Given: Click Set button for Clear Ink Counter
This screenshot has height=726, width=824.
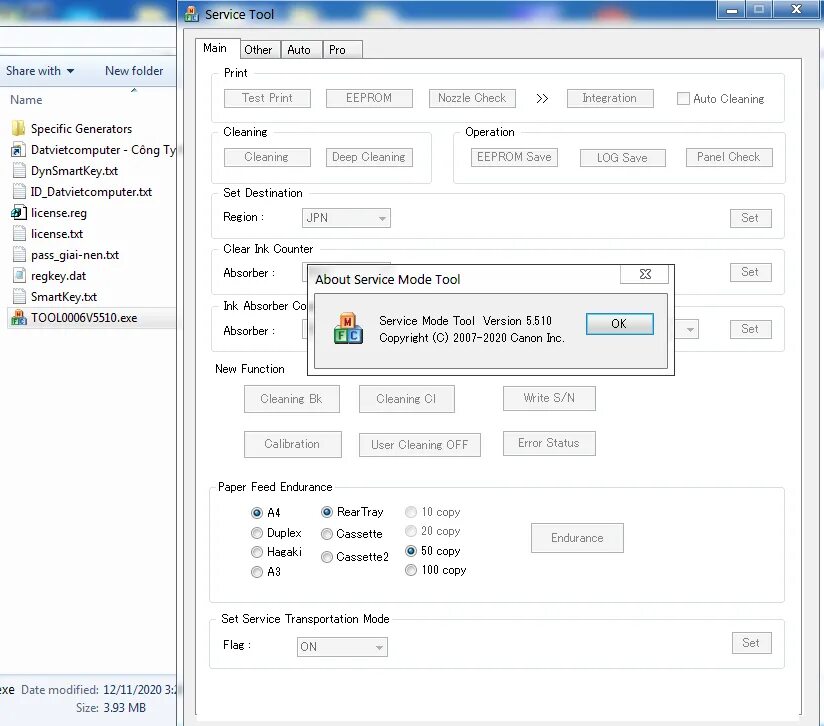Looking at the screenshot, I should (x=750, y=272).
